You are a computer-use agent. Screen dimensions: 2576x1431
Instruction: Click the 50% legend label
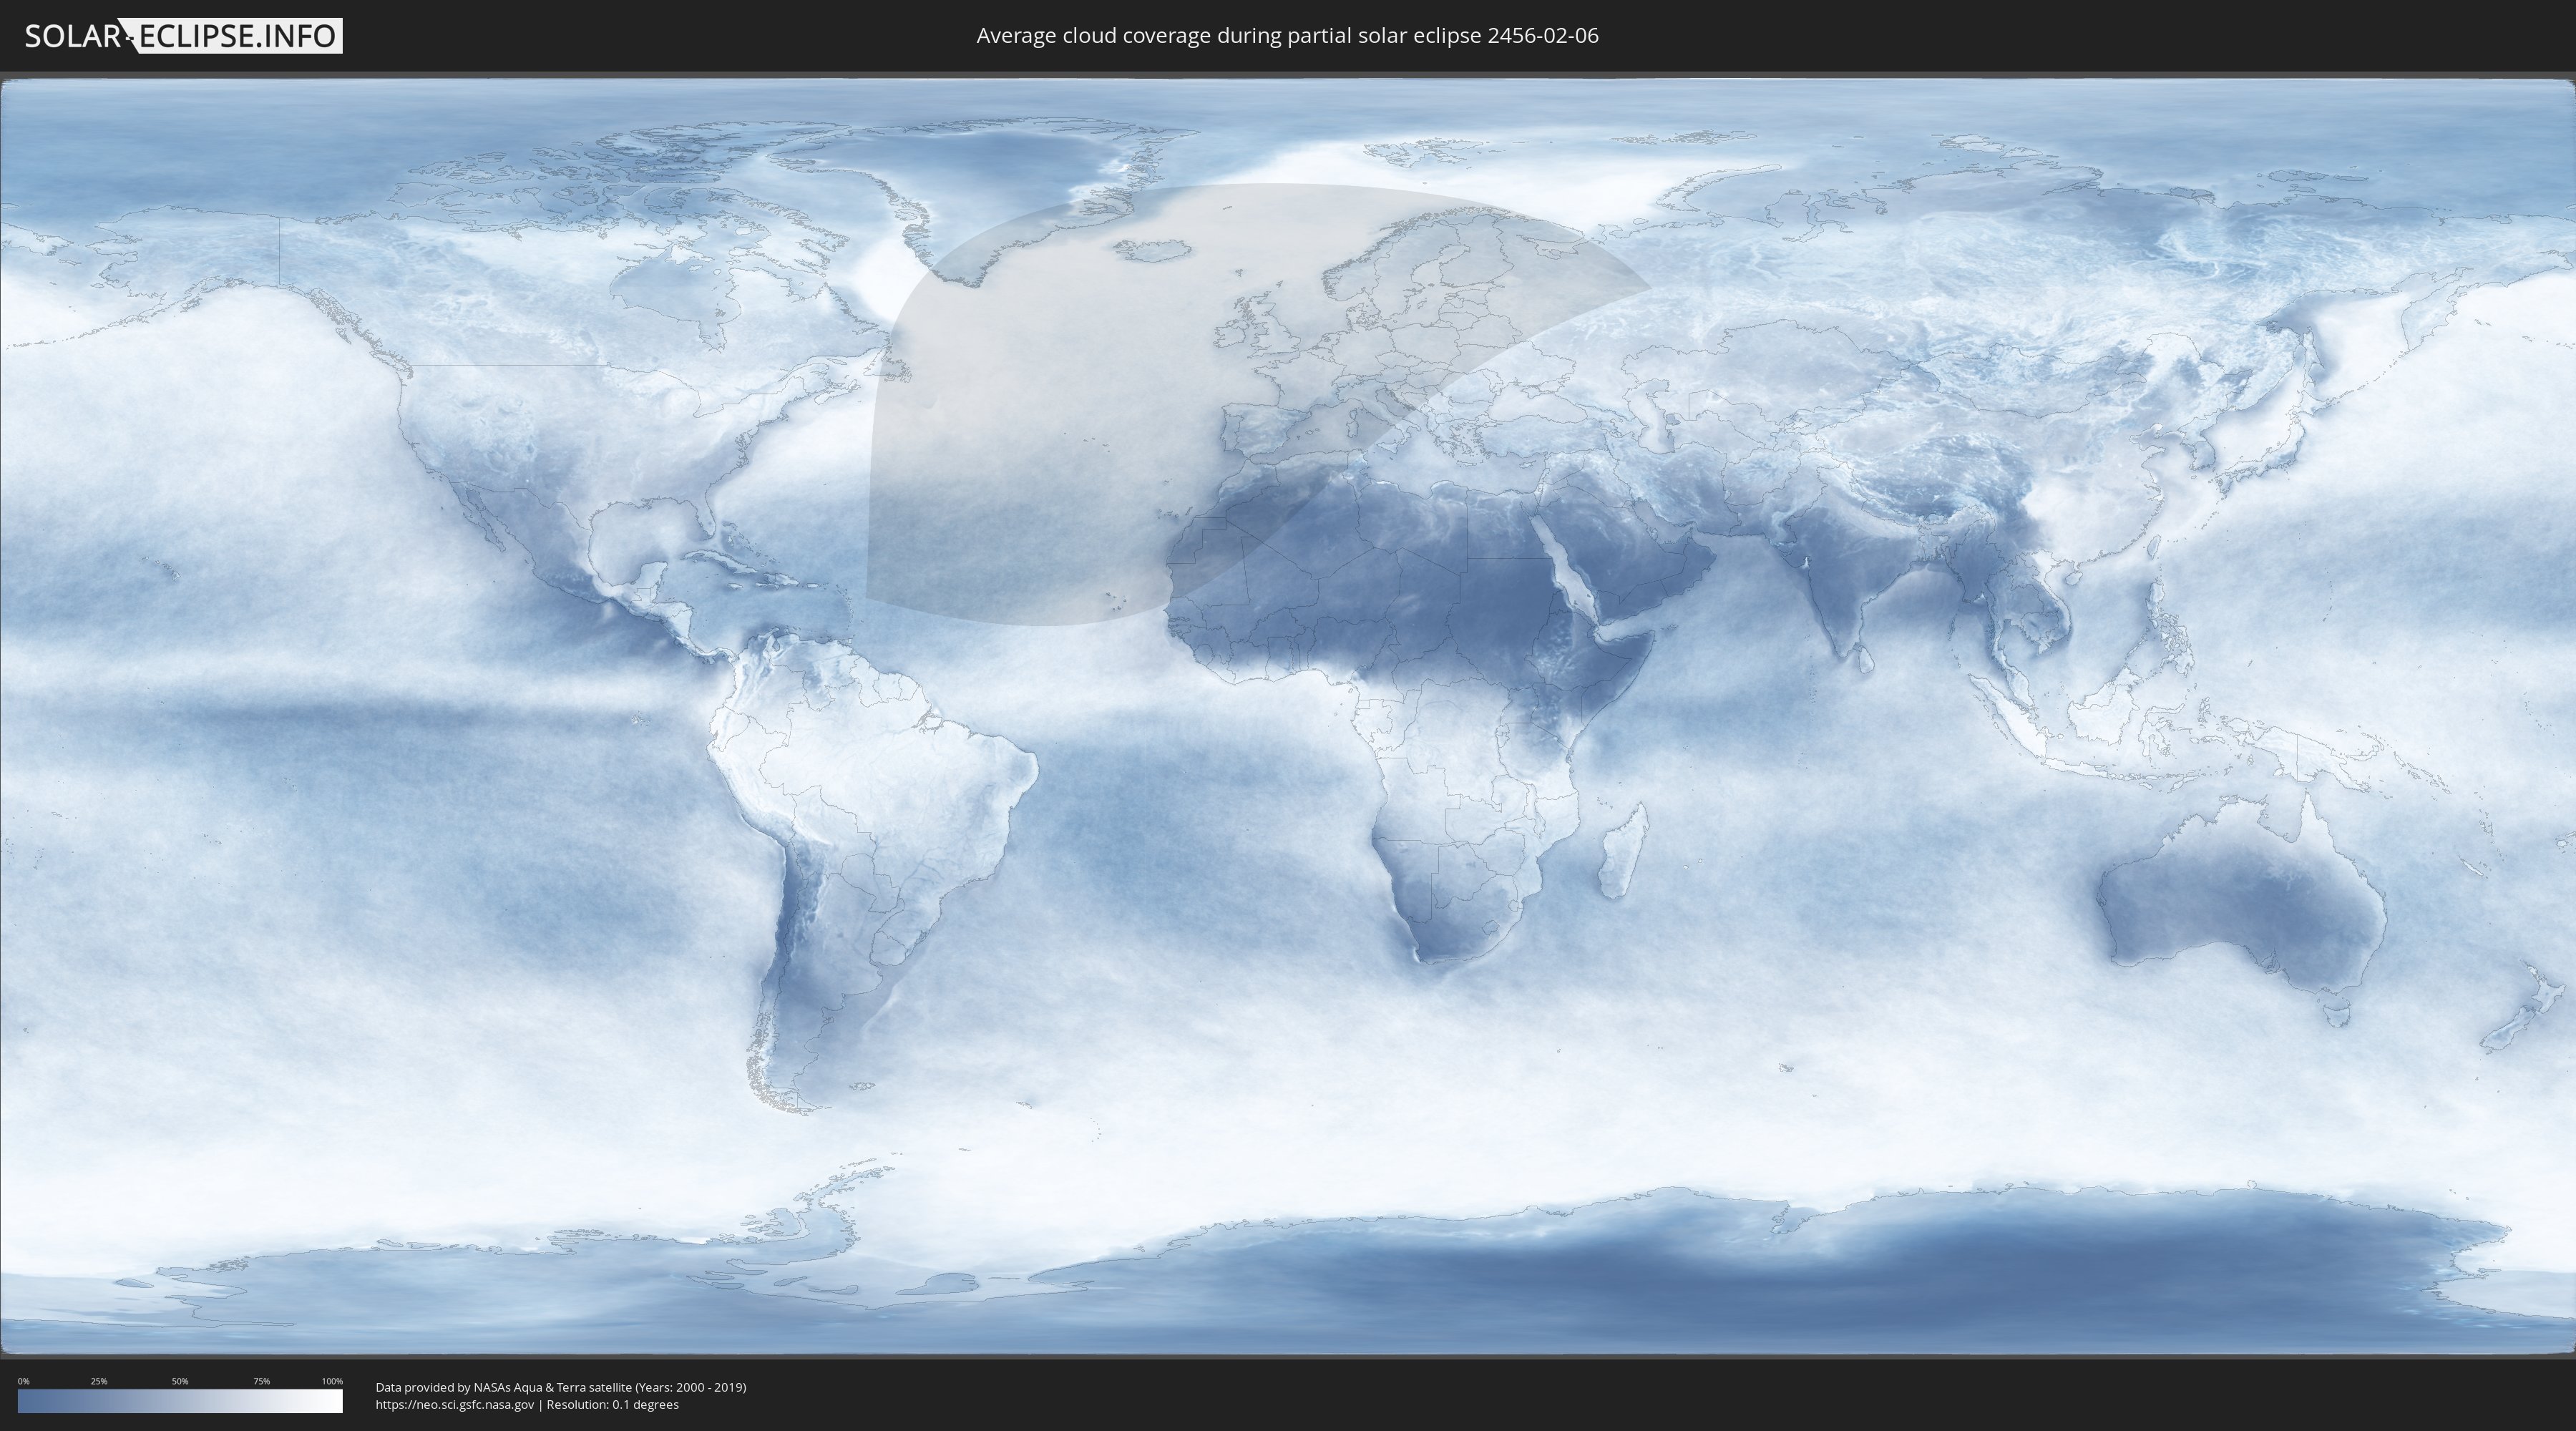(180, 1381)
